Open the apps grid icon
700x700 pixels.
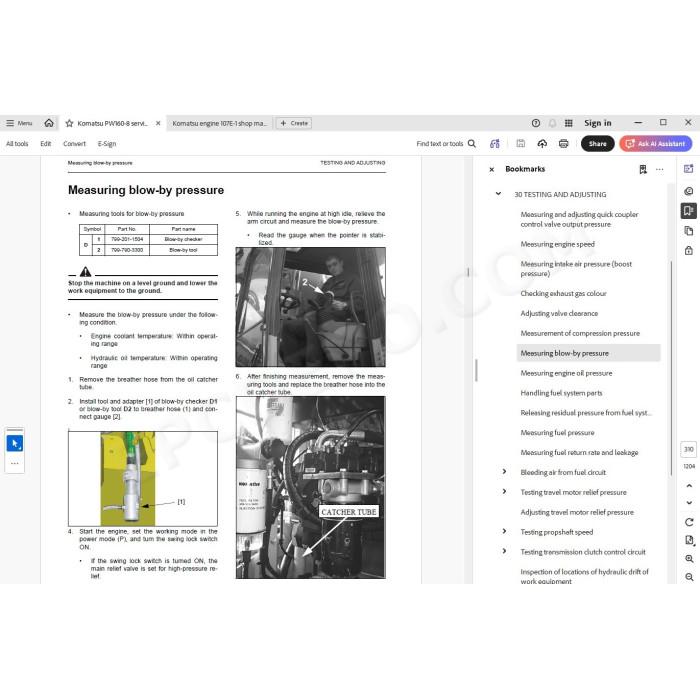(x=568, y=123)
